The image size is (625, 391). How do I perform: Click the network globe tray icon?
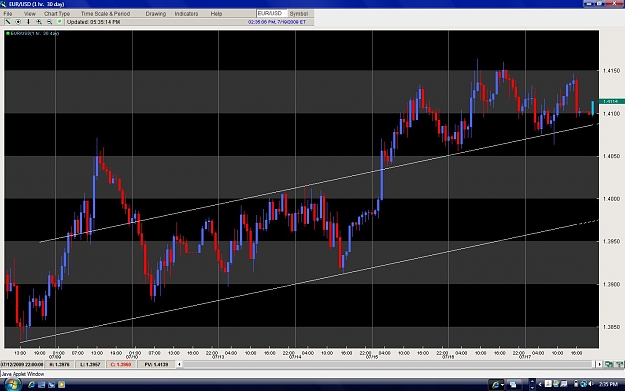pyautogui.click(x=584, y=384)
